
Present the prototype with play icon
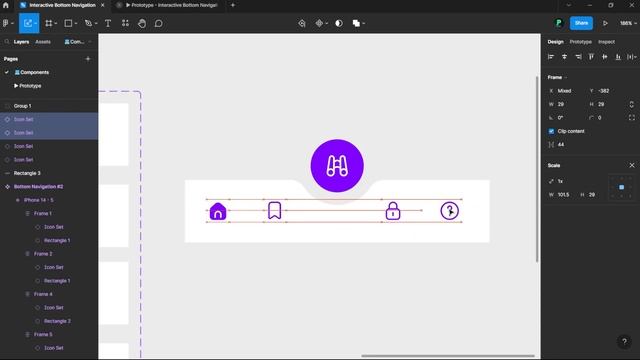pyautogui.click(x=605, y=23)
